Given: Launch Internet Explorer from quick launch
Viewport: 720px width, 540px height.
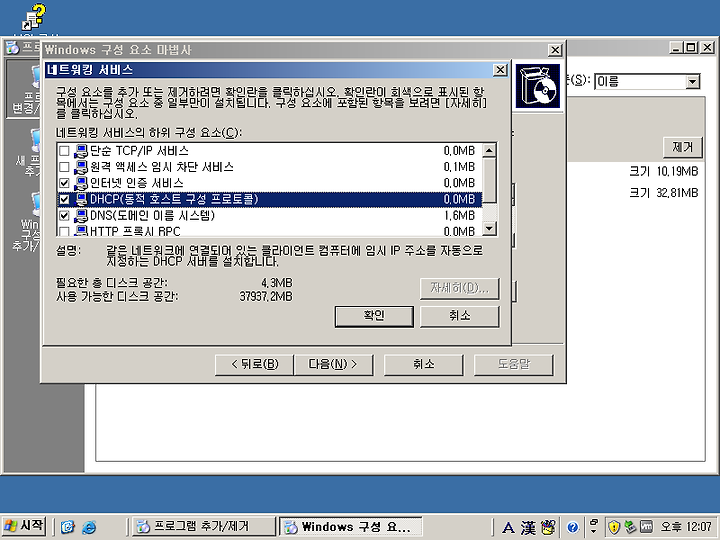Looking at the screenshot, I should (89, 527).
